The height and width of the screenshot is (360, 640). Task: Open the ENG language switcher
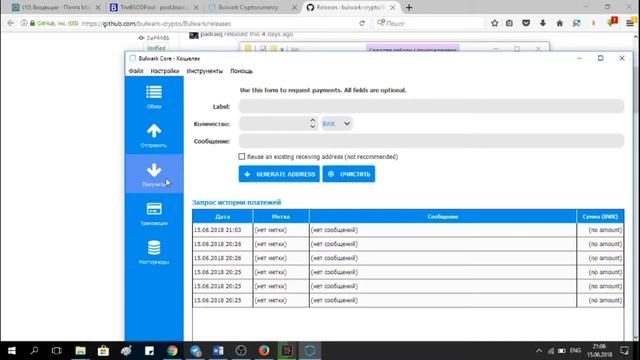[575, 351]
